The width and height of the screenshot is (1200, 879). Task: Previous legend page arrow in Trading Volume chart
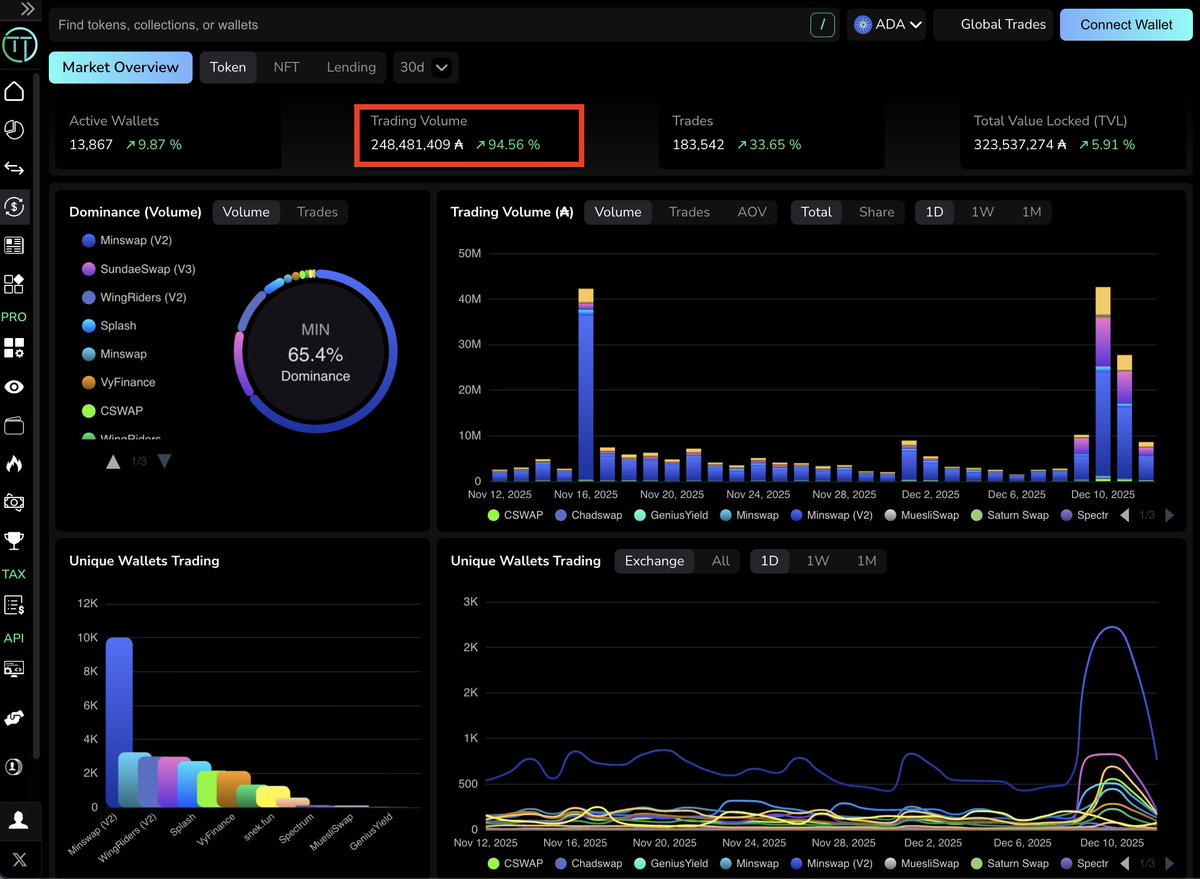click(1124, 515)
